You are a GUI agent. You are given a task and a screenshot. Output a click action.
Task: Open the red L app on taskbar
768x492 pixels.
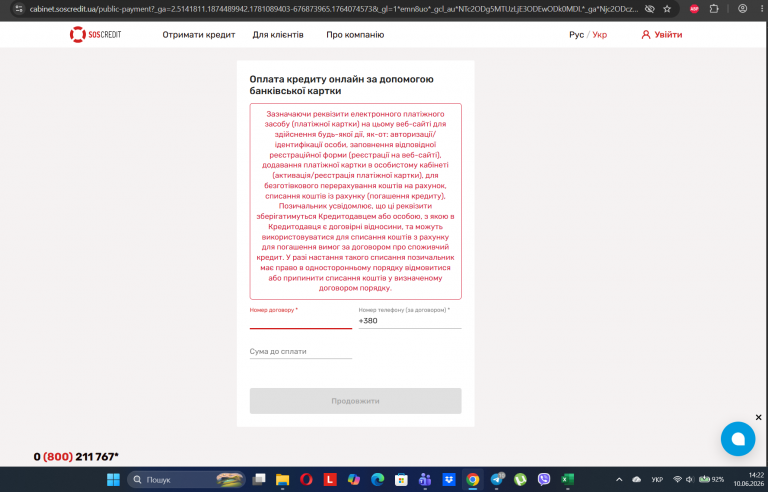330,479
